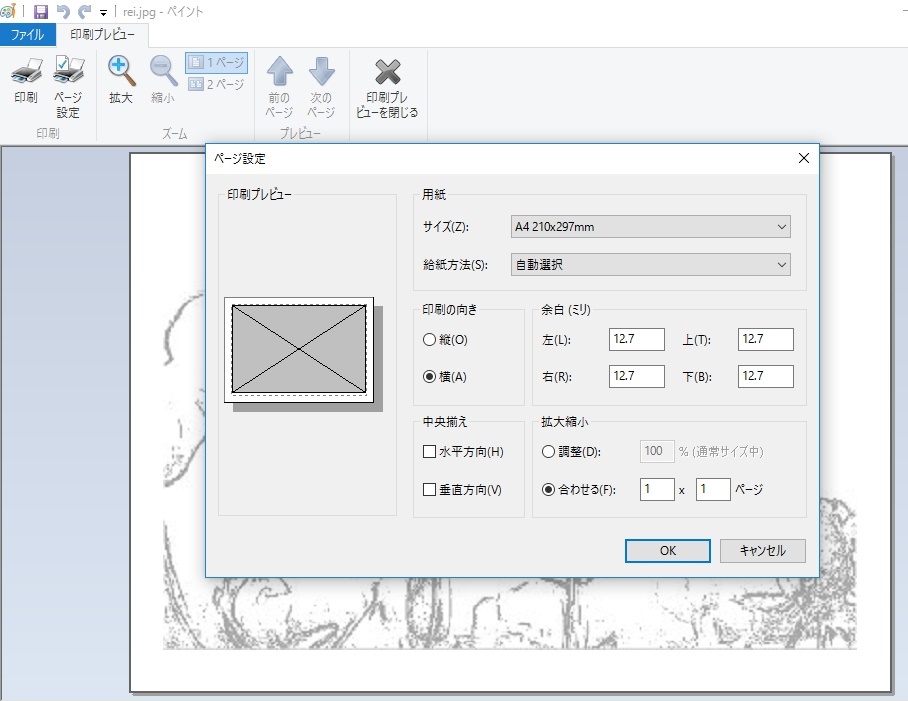The height and width of the screenshot is (701, 908).
Task: Go to next page (次のページ) arrow
Action: point(321,87)
